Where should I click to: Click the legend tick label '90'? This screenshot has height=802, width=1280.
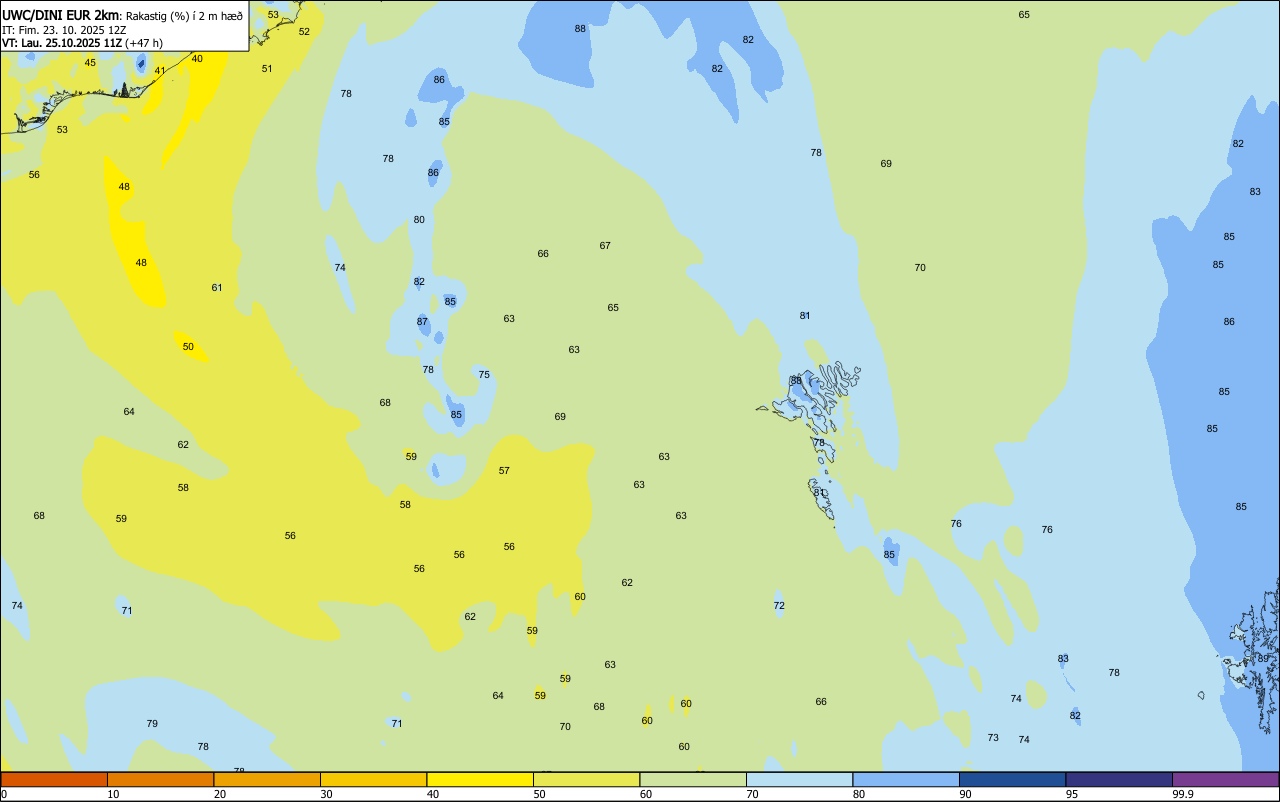point(966,794)
